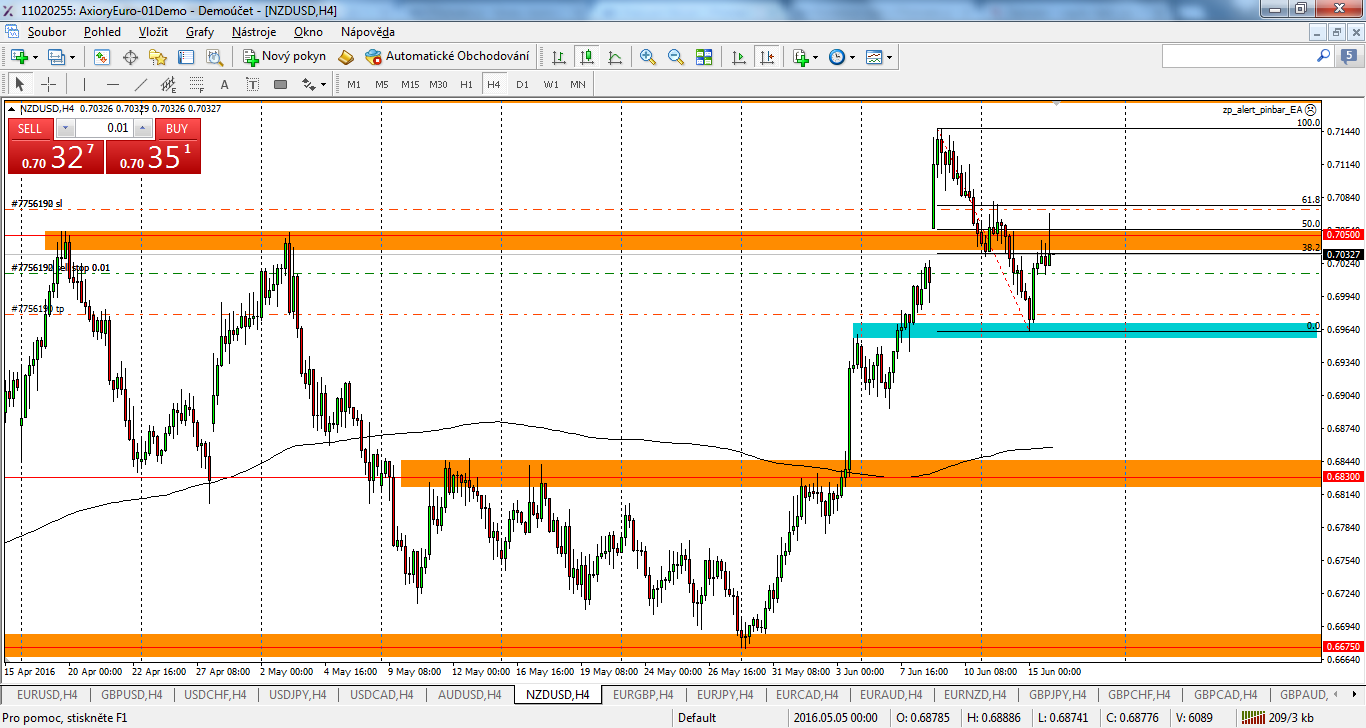Draw a horizontal line

112,84
